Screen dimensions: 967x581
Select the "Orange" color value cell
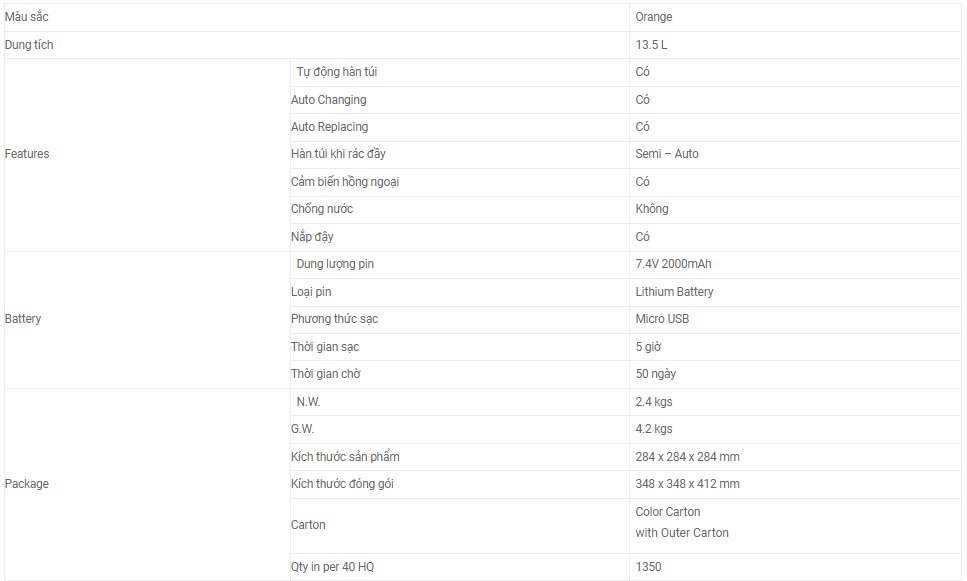654,17
